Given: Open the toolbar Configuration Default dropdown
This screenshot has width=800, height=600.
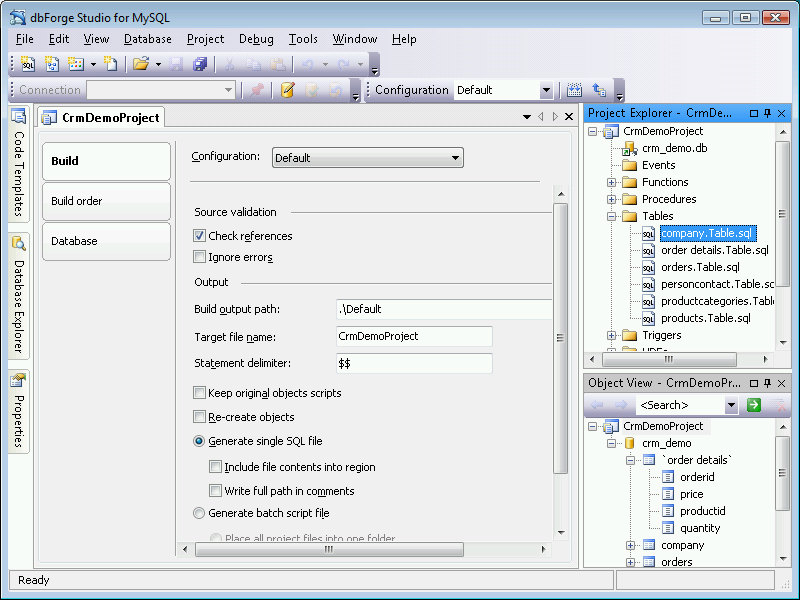Looking at the screenshot, I should tap(546, 90).
